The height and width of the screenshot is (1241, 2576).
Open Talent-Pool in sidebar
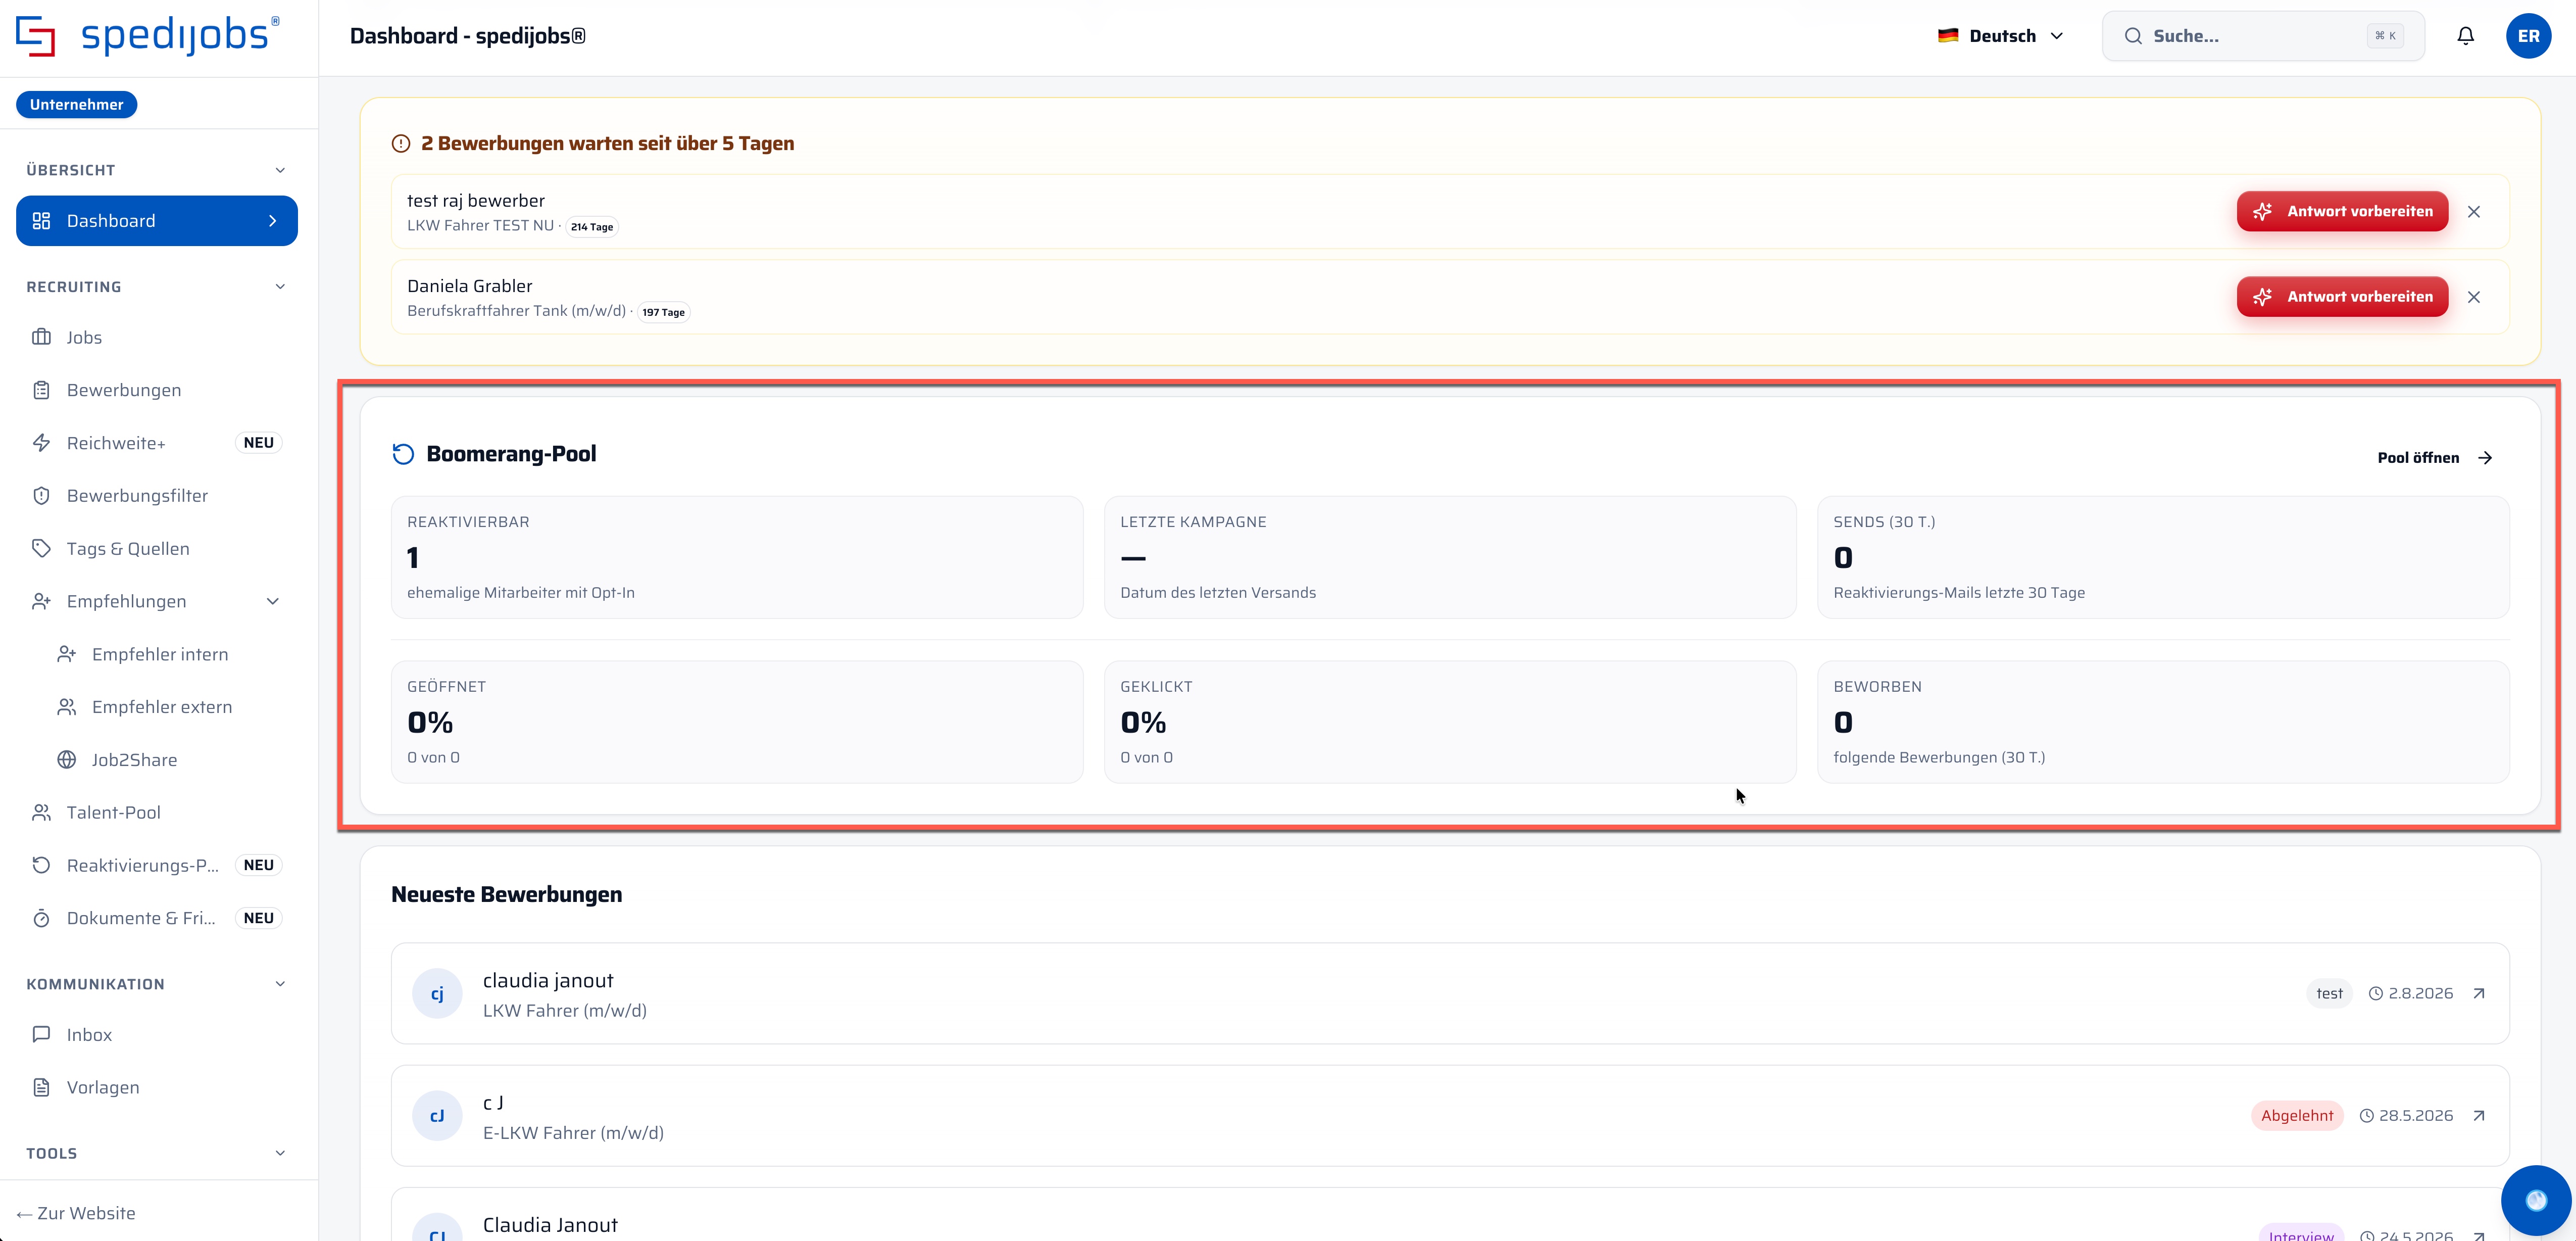tap(157, 812)
